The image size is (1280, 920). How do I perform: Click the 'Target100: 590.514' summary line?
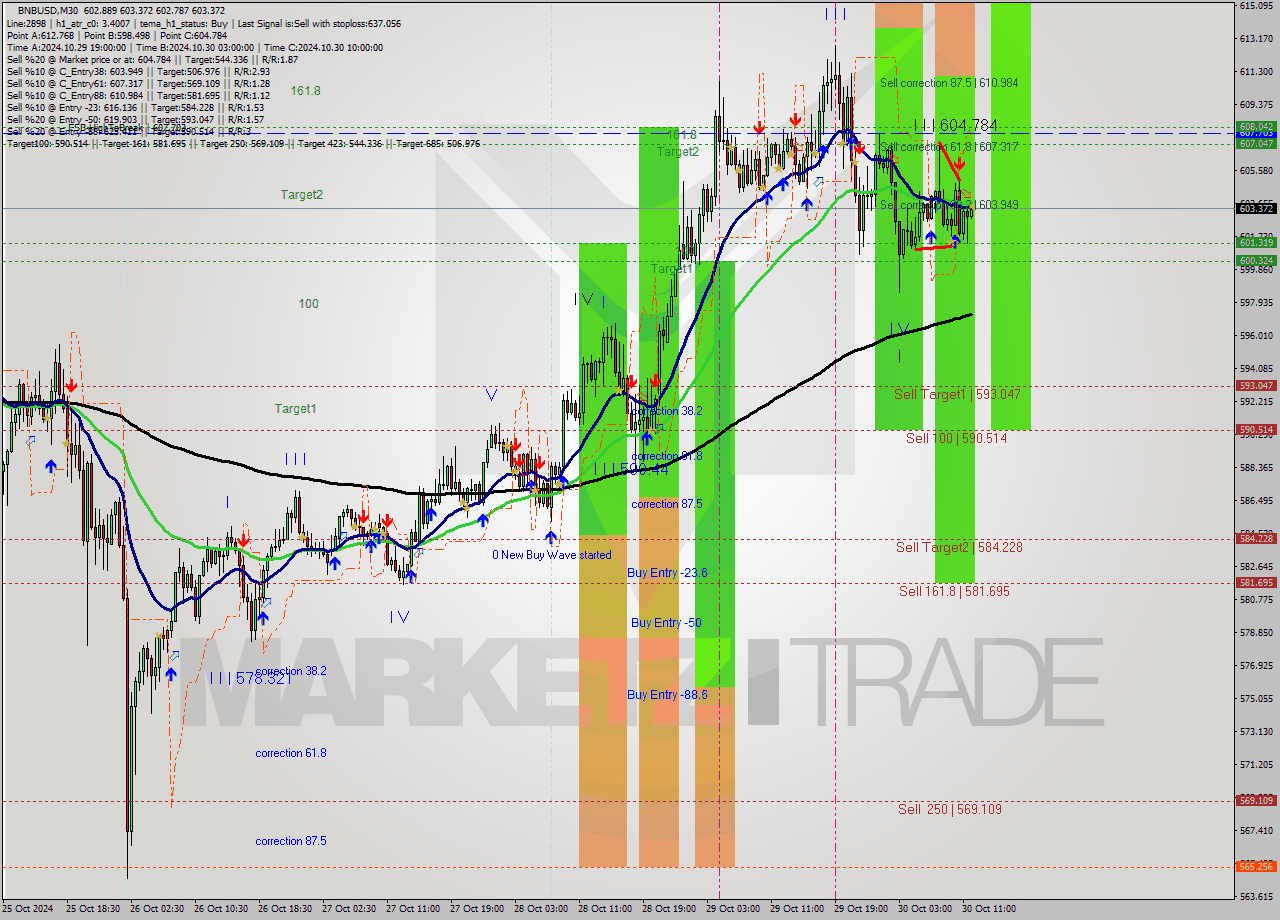[243, 143]
